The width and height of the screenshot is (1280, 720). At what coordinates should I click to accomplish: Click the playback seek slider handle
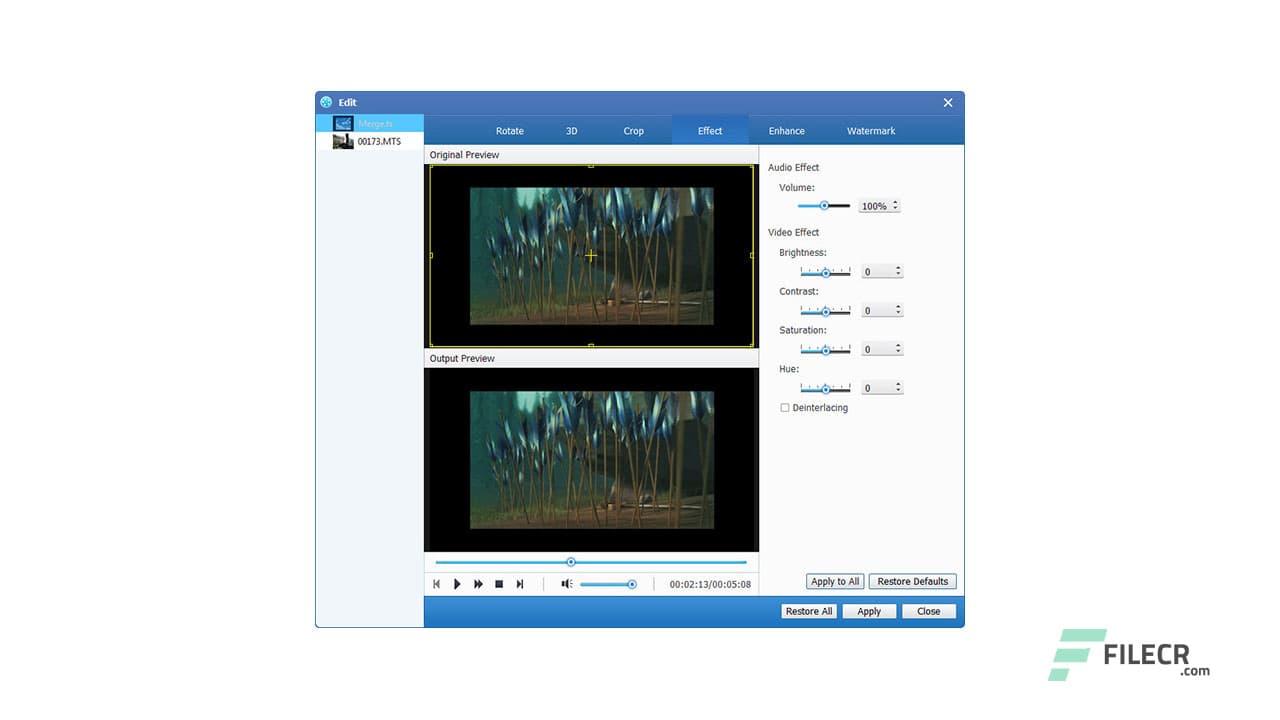(x=571, y=562)
